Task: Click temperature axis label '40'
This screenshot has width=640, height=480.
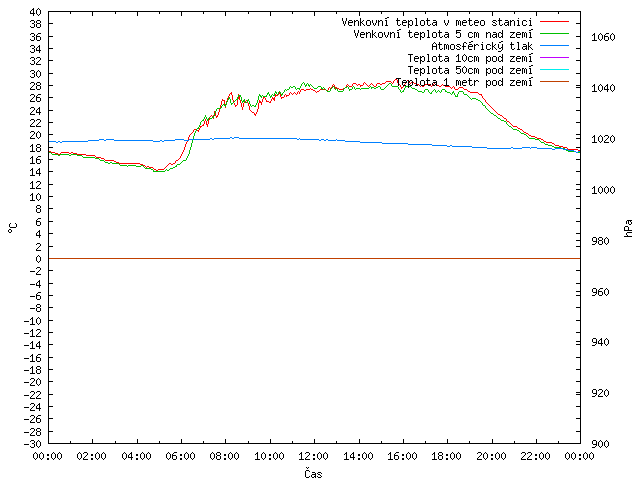Action: tap(36, 12)
